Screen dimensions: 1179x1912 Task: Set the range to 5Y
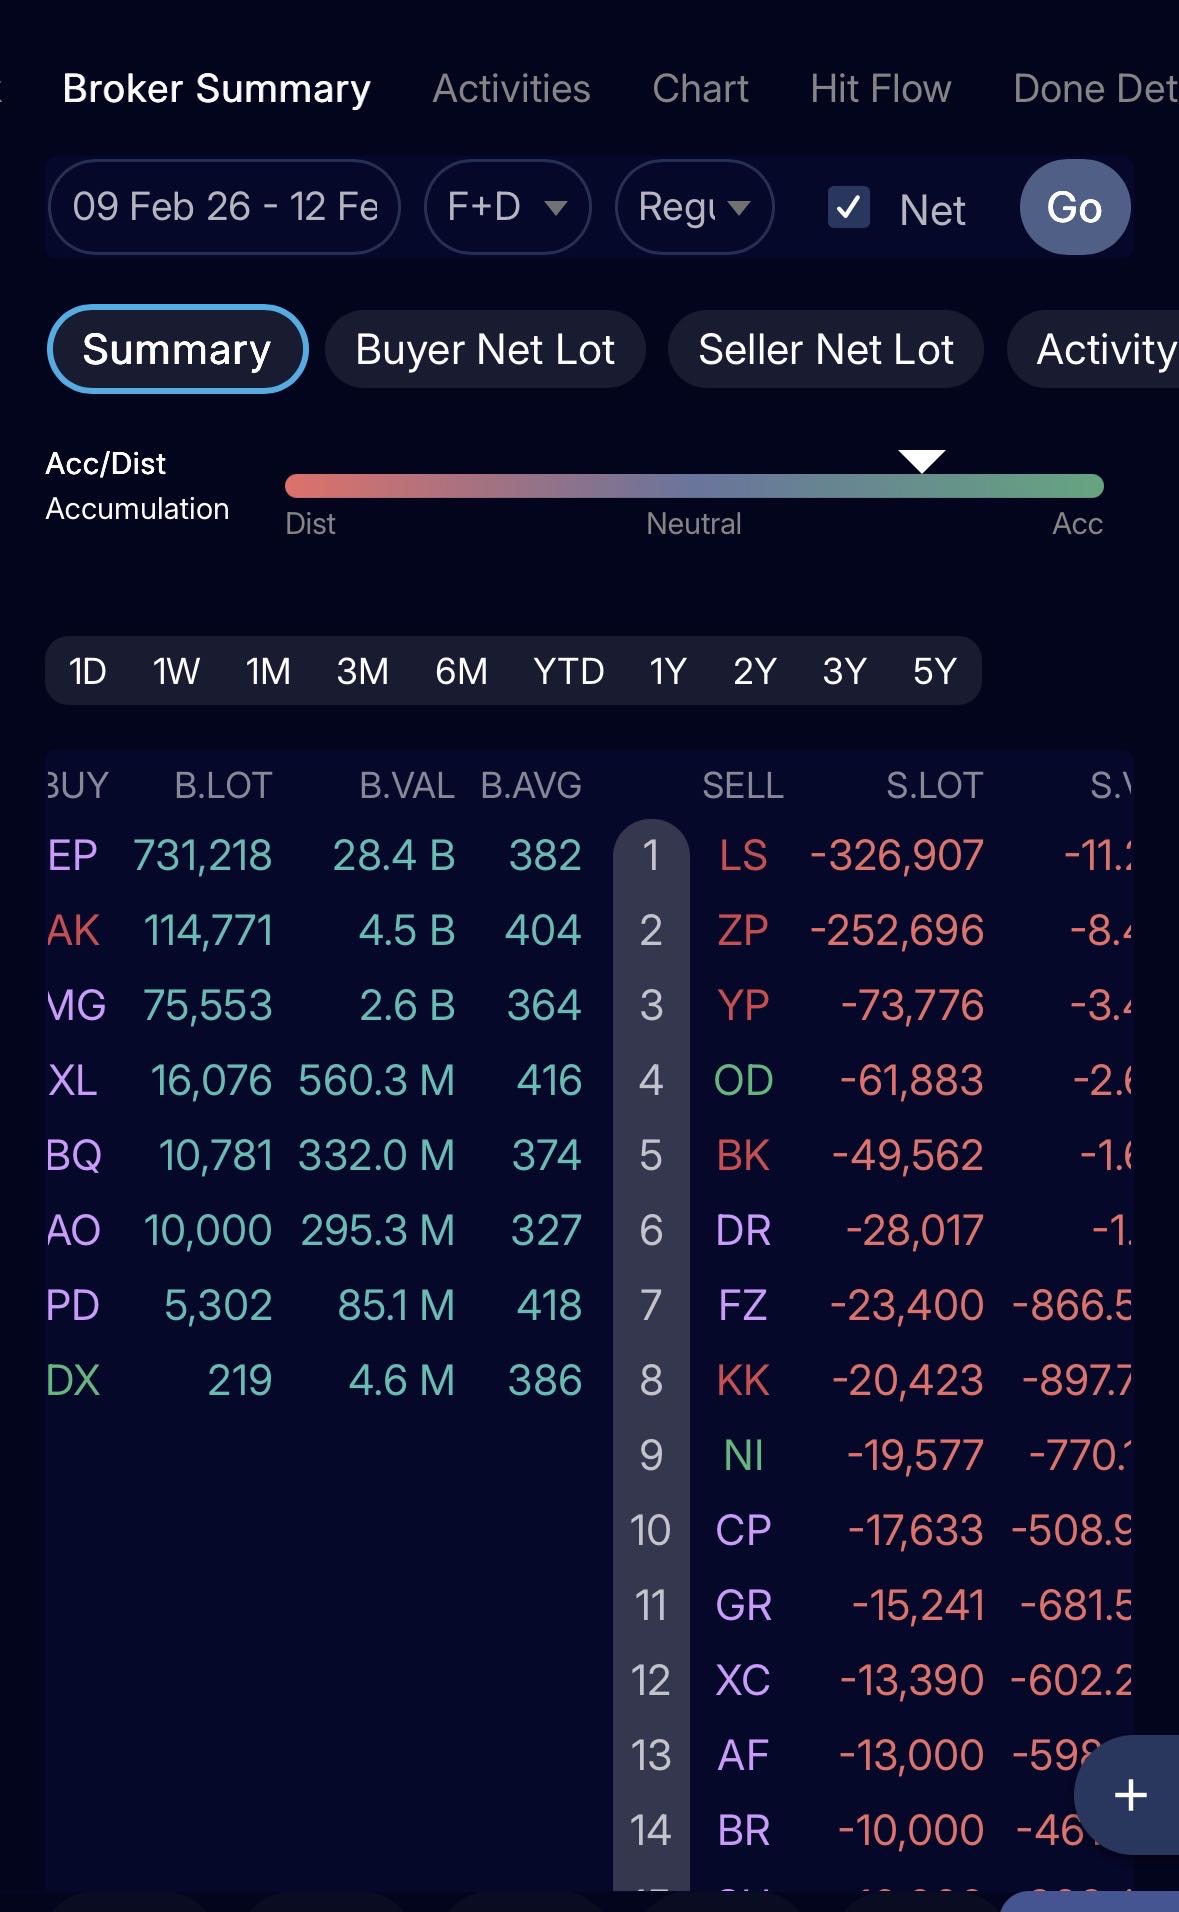point(934,671)
